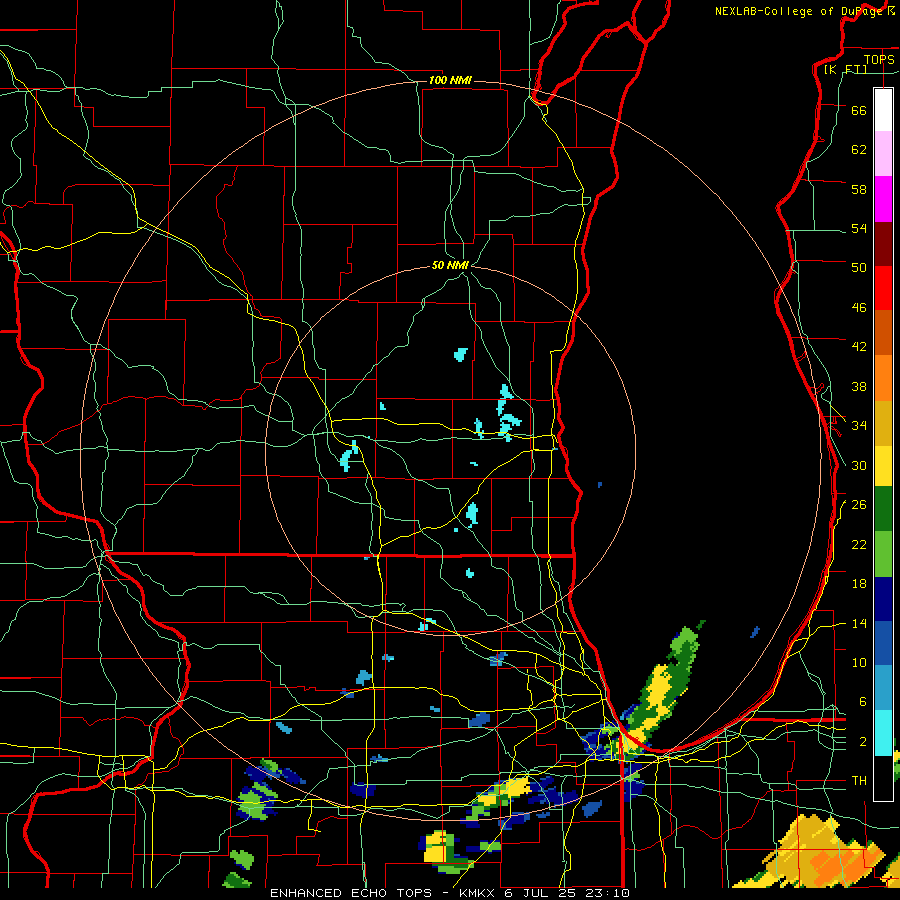Click the 14 legend value

[859, 624]
